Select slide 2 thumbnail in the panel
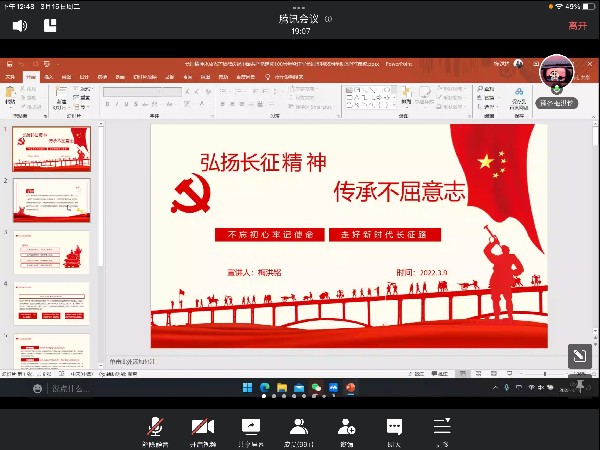 coord(52,200)
